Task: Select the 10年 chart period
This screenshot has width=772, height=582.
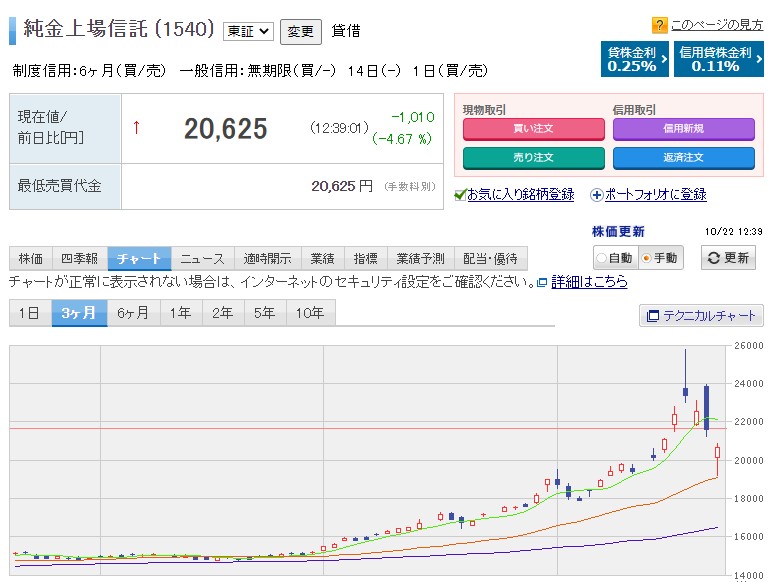Action: (310, 313)
